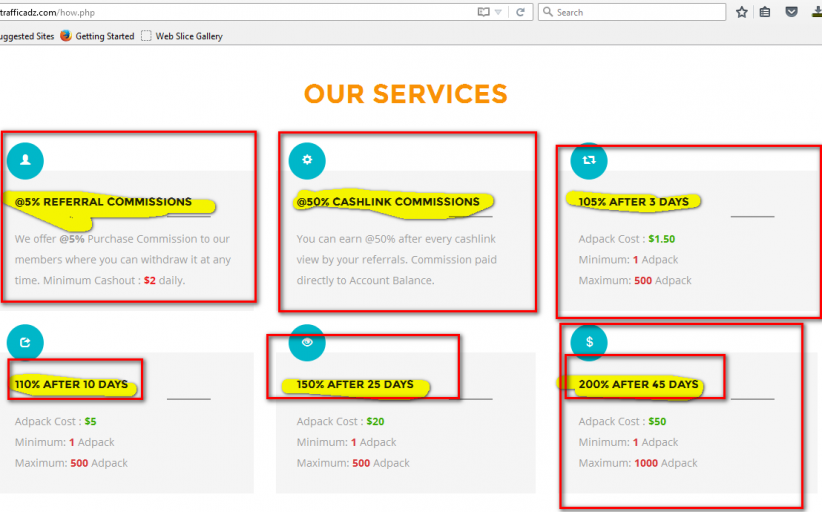
Task: Bookmark this page with the star icon
Action: coord(741,12)
